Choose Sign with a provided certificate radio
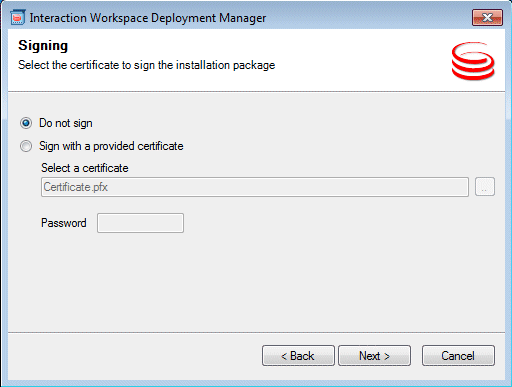The width and height of the screenshot is (512, 387). click(26, 146)
